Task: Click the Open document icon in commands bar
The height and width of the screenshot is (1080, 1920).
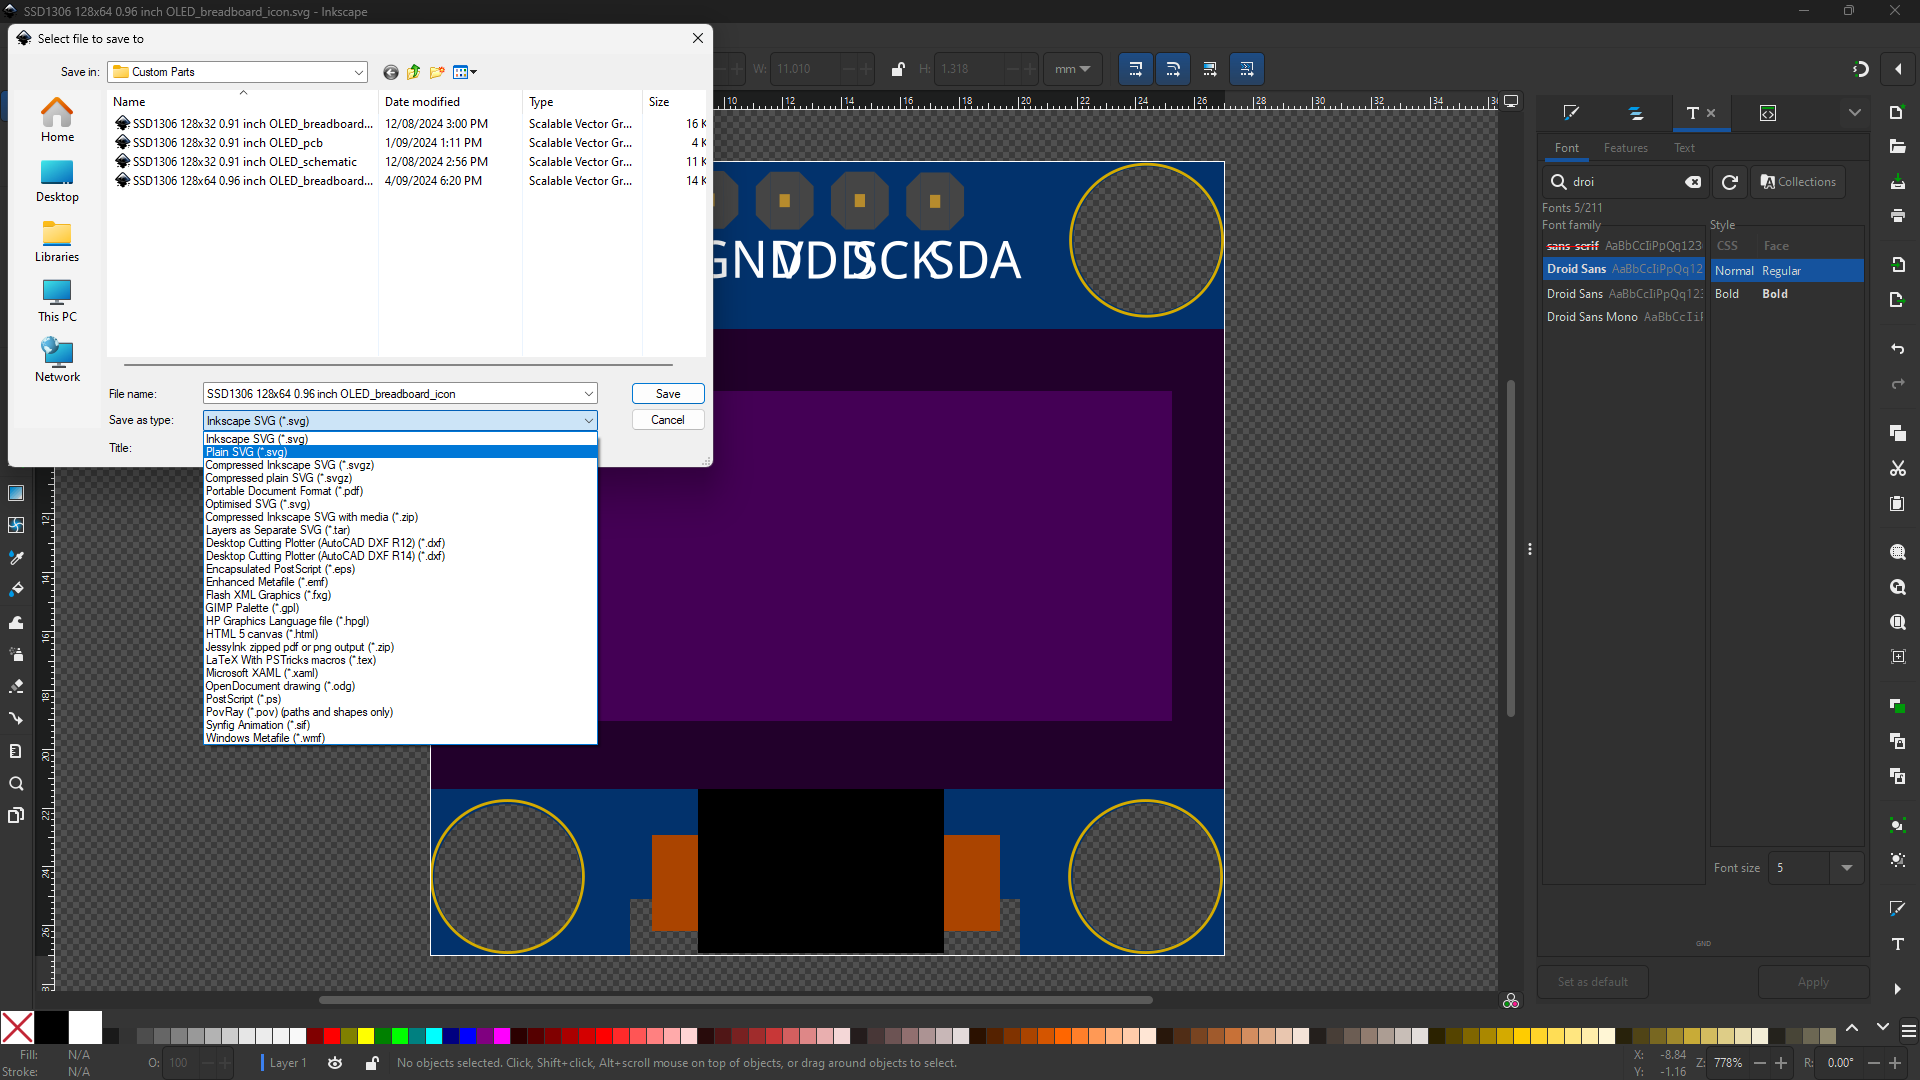Action: [x=1897, y=147]
